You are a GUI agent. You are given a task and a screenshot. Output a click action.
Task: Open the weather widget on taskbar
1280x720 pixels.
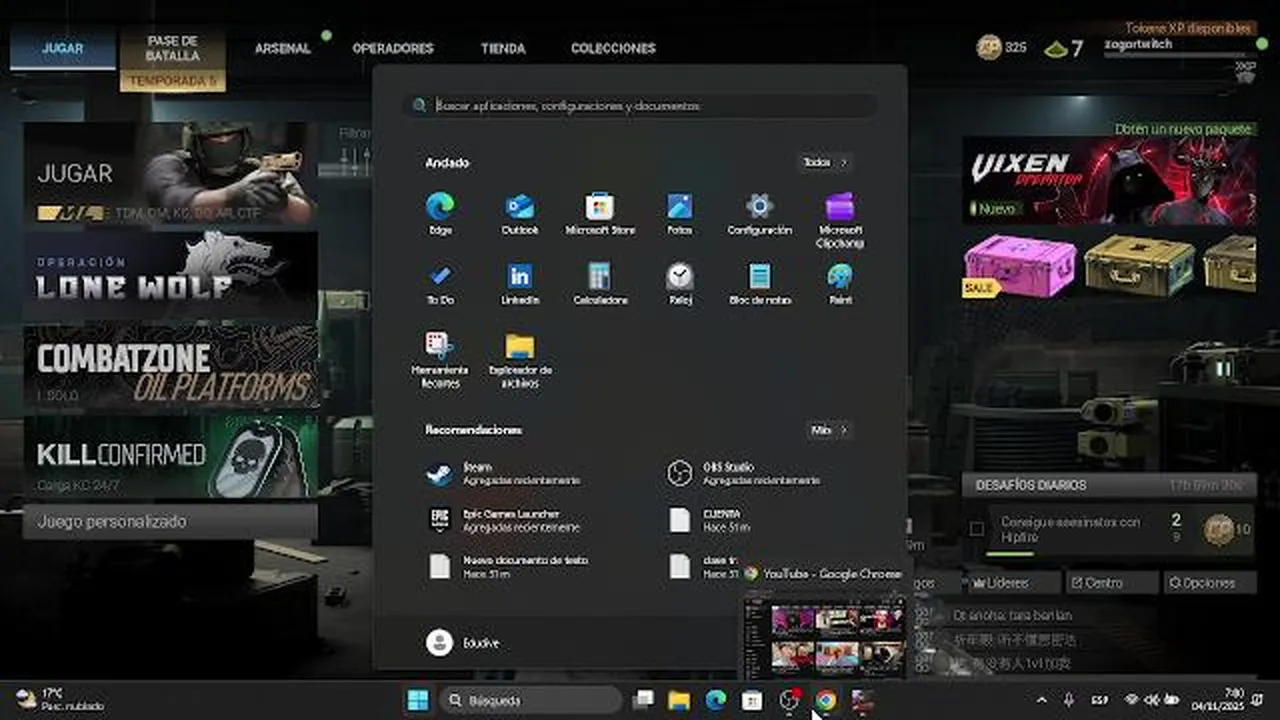[60, 700]
